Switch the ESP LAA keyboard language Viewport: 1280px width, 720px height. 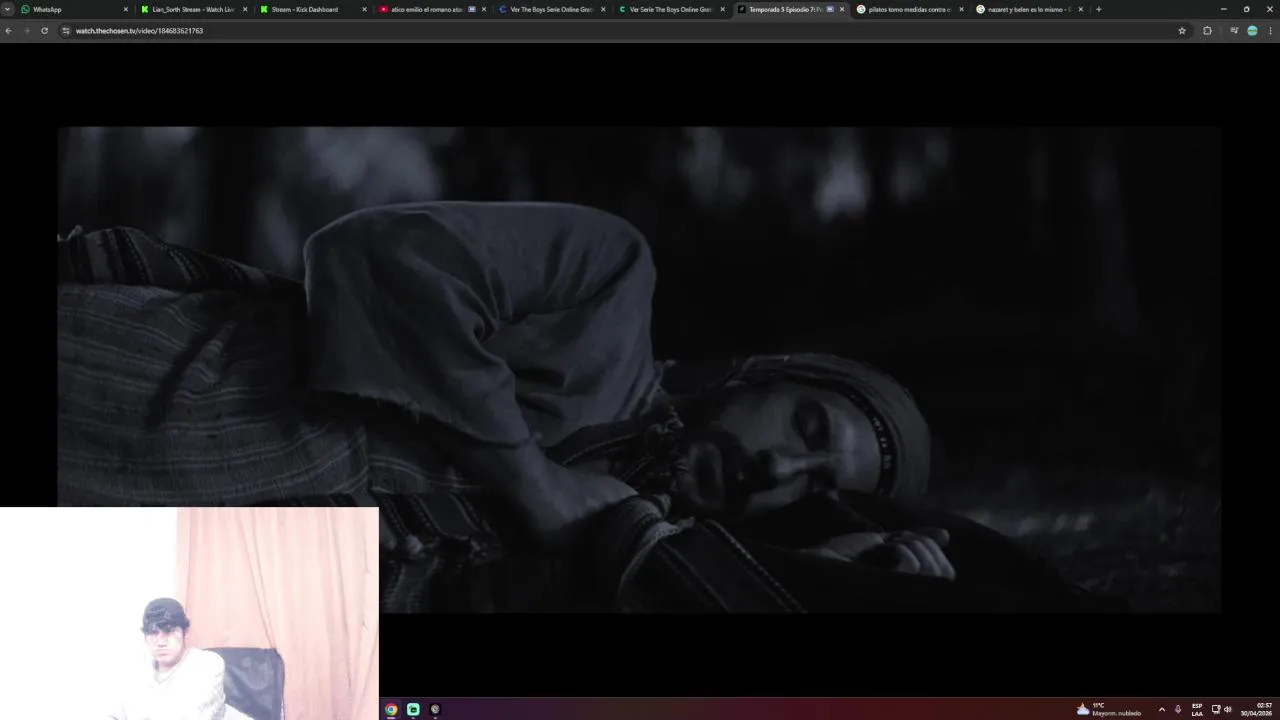1197,709
